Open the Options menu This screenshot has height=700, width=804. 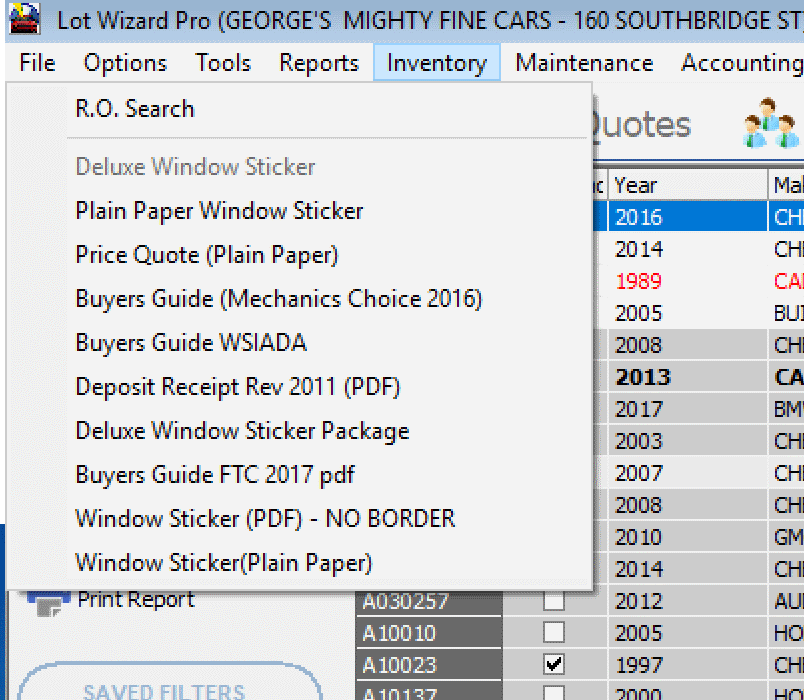tap(124, 62)
